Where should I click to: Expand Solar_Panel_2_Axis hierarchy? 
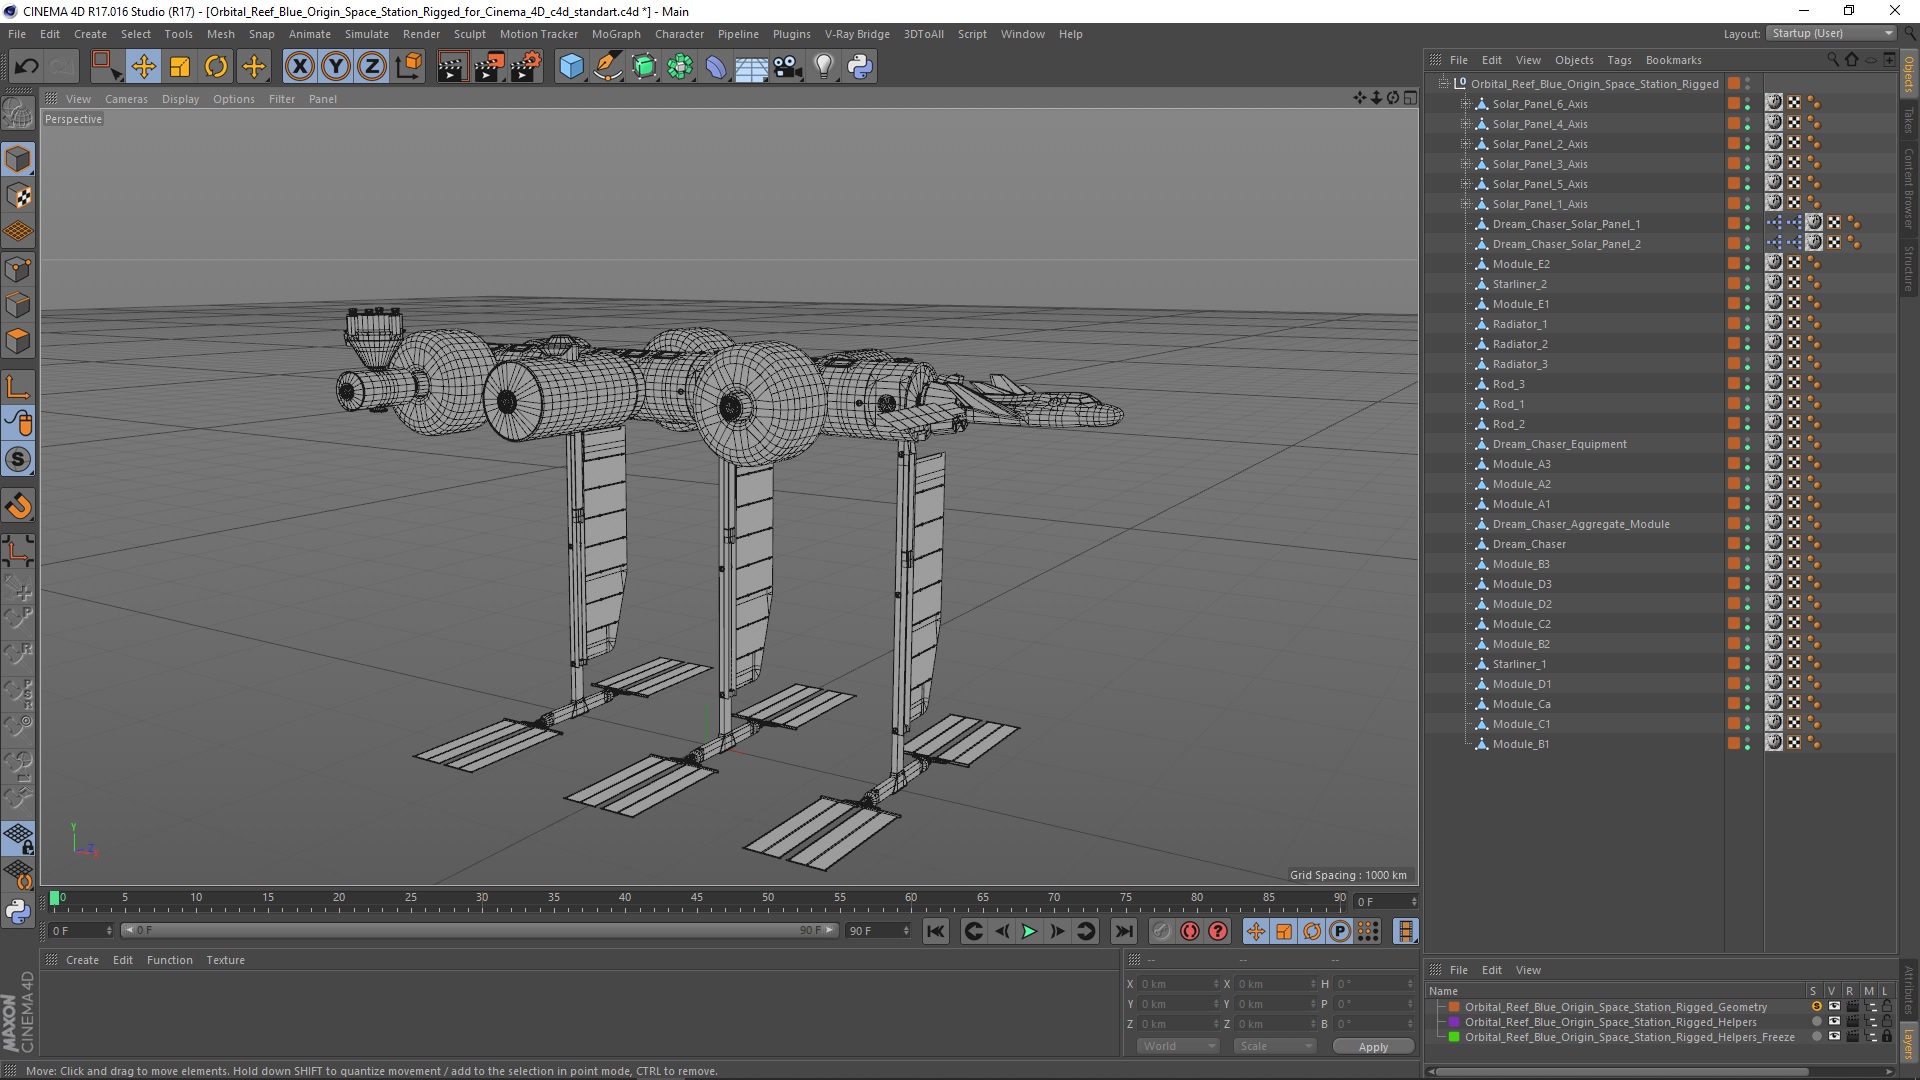tap(1466, 144)
